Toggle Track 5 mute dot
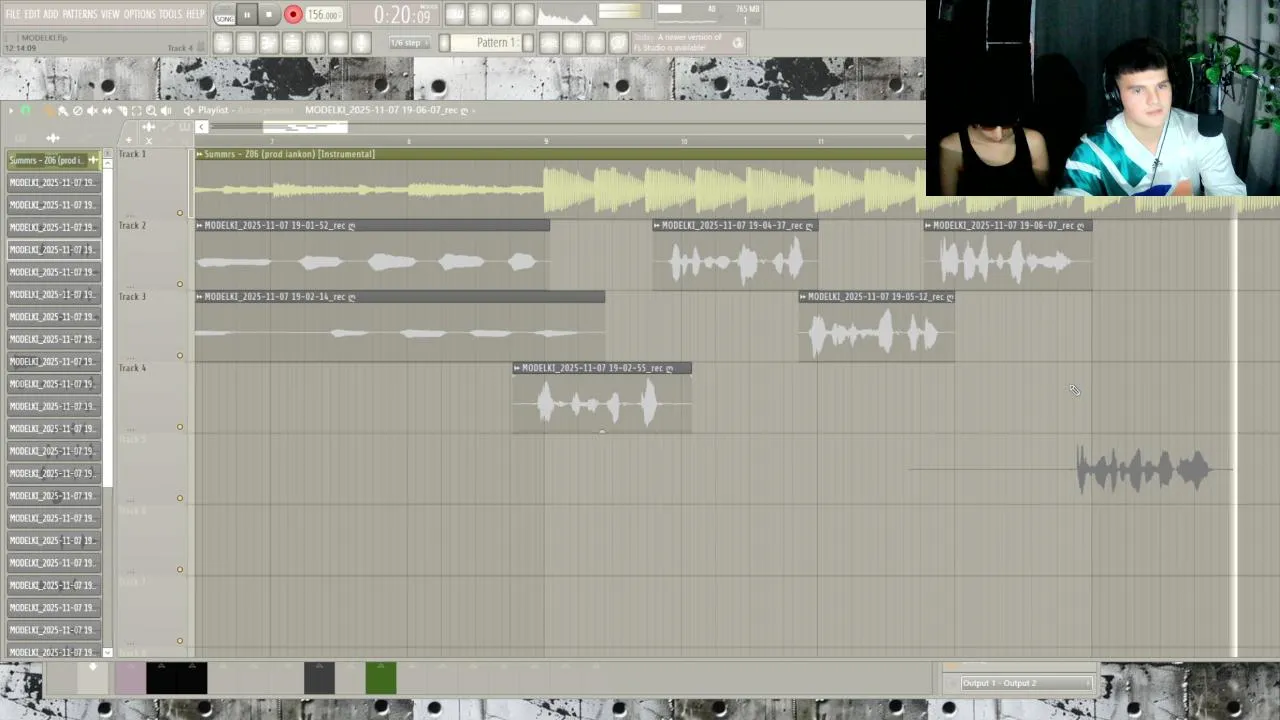This screenshot has height=720, width=1280. [180, 498]
